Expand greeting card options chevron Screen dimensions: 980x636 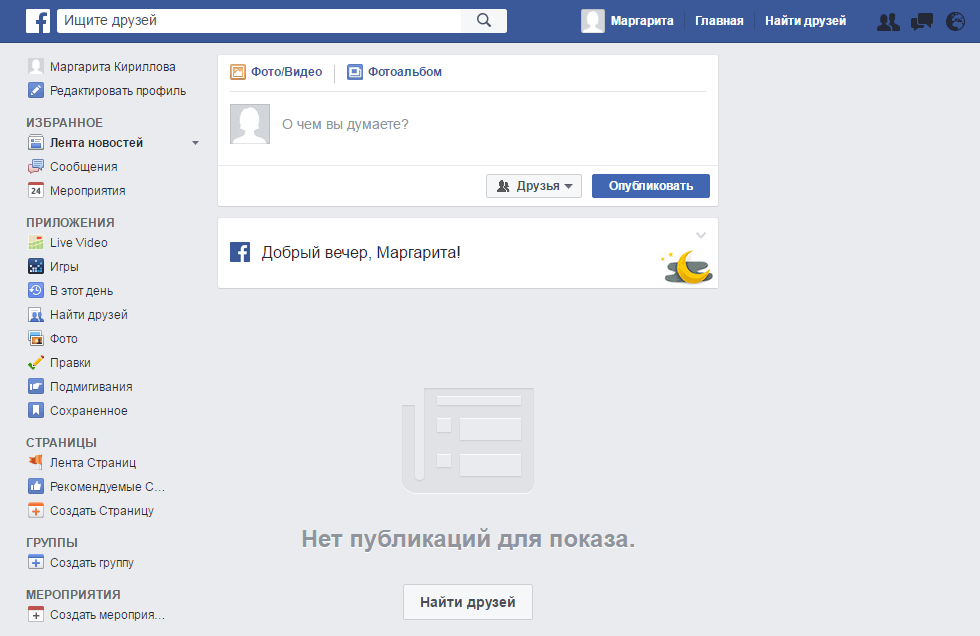tap(701, 236)
